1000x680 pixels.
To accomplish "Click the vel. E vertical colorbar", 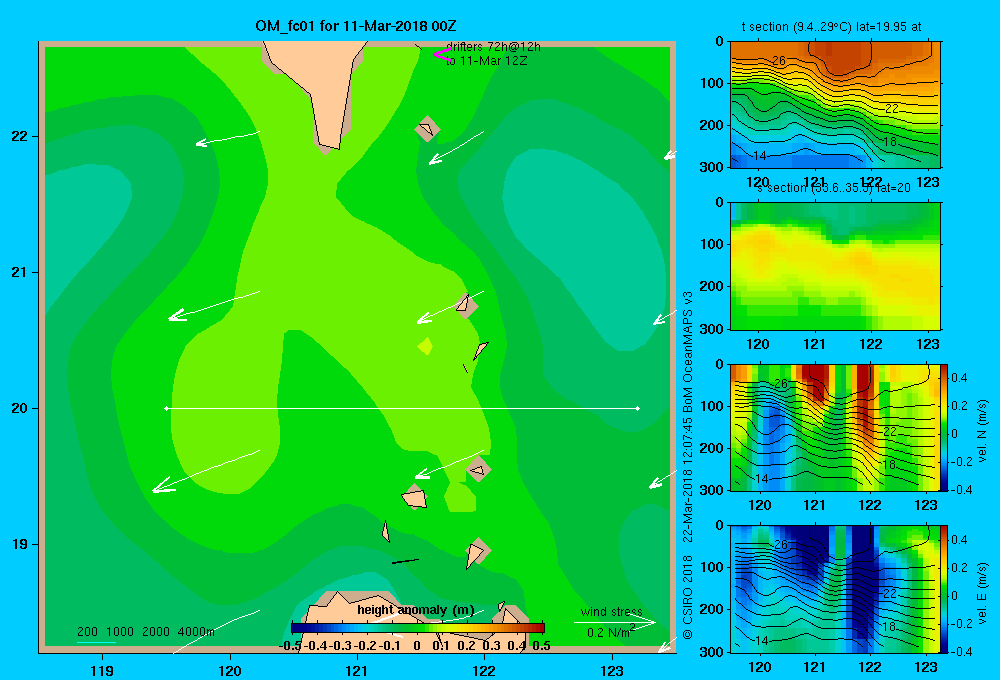I will [944, 589].
